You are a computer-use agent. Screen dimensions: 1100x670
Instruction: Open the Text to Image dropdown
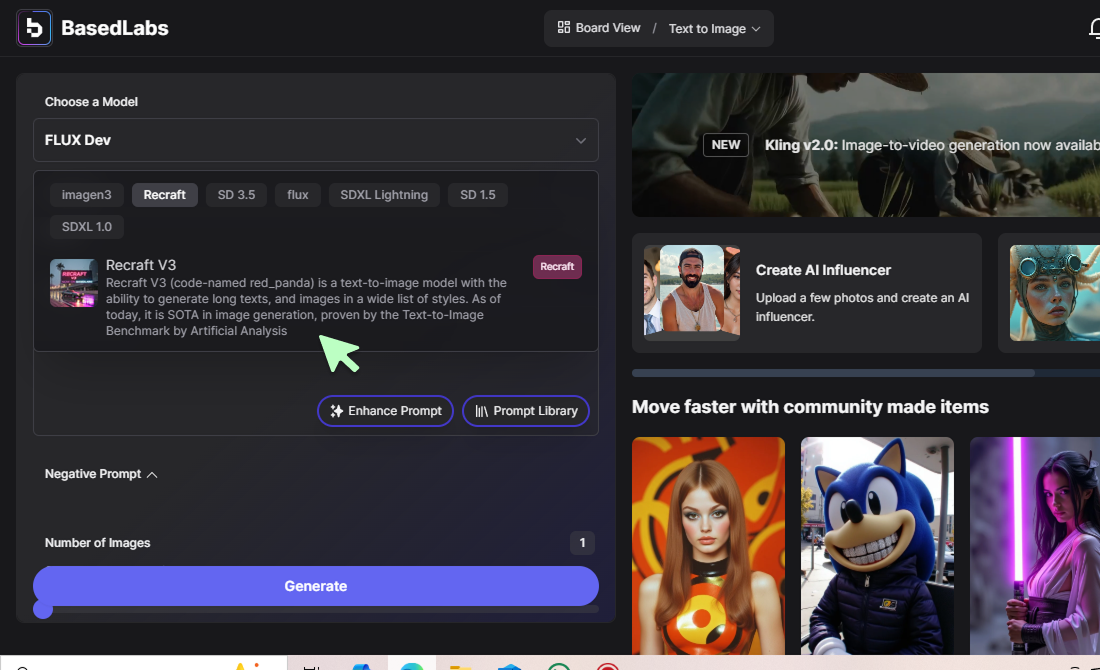[x=714, y=29]
